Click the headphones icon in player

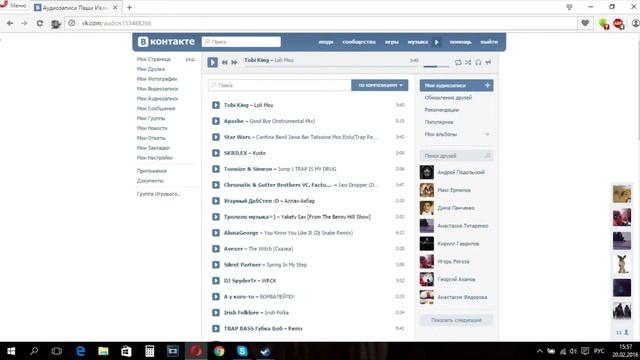point(478,62)
